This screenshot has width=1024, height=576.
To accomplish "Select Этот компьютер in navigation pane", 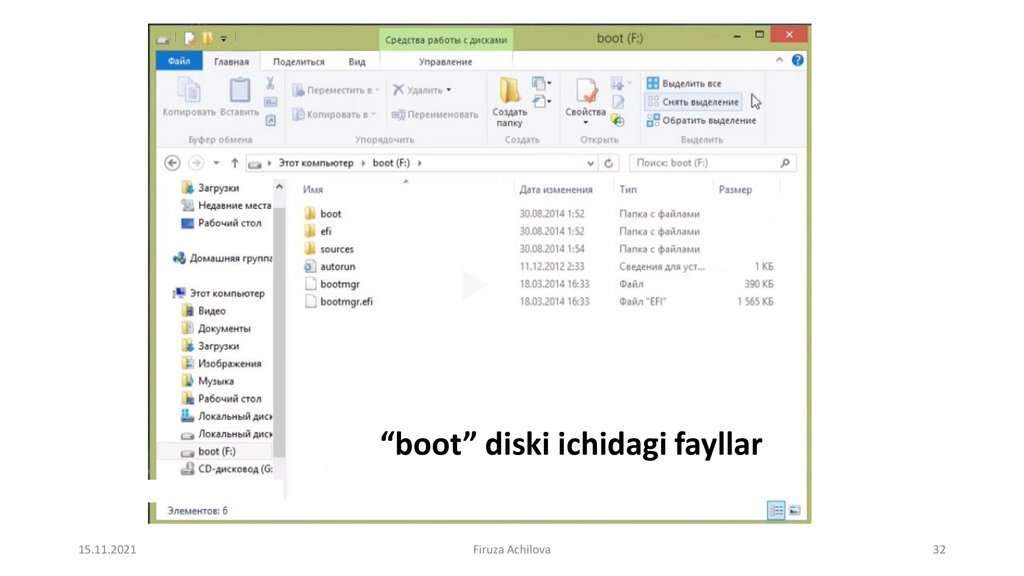I will point(219,293).
